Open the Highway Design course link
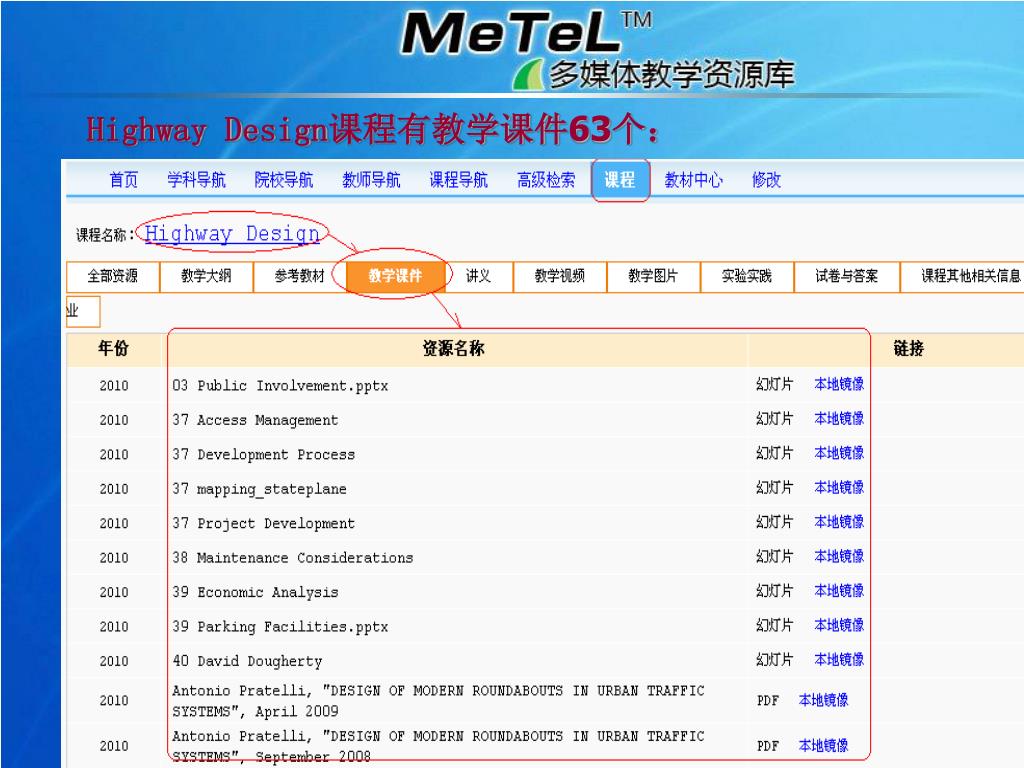Viewport: 1024px width, 768px height. point(232,234)
